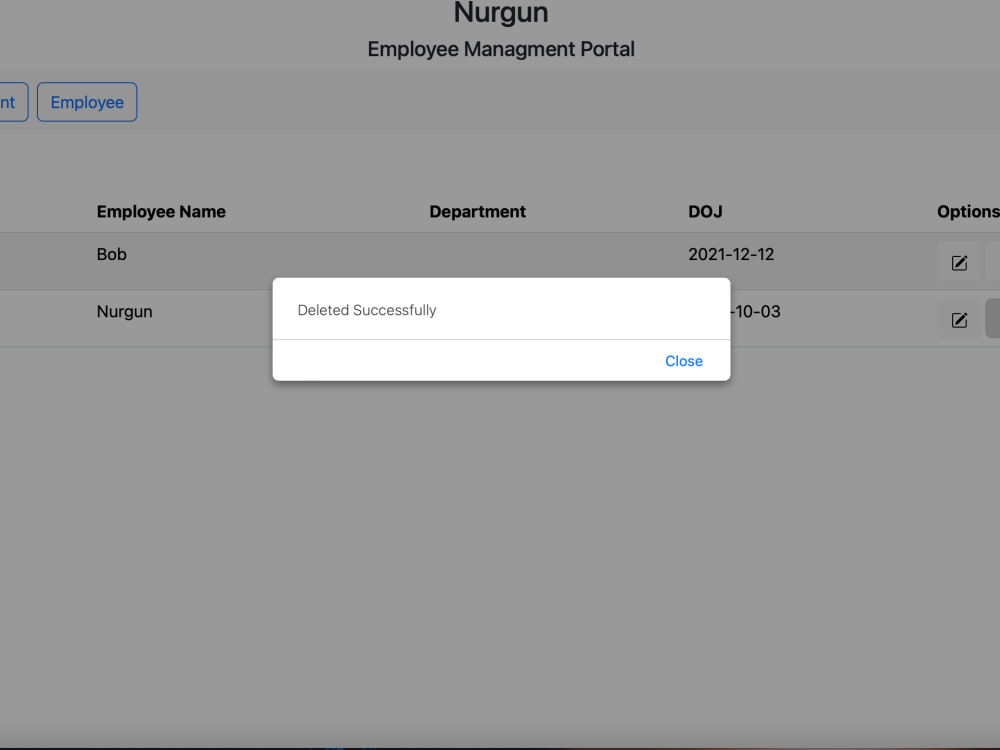The width and height of the screenshot is (1000, 750).
Task: Click employee name Bob
Action: pos(112,254)
